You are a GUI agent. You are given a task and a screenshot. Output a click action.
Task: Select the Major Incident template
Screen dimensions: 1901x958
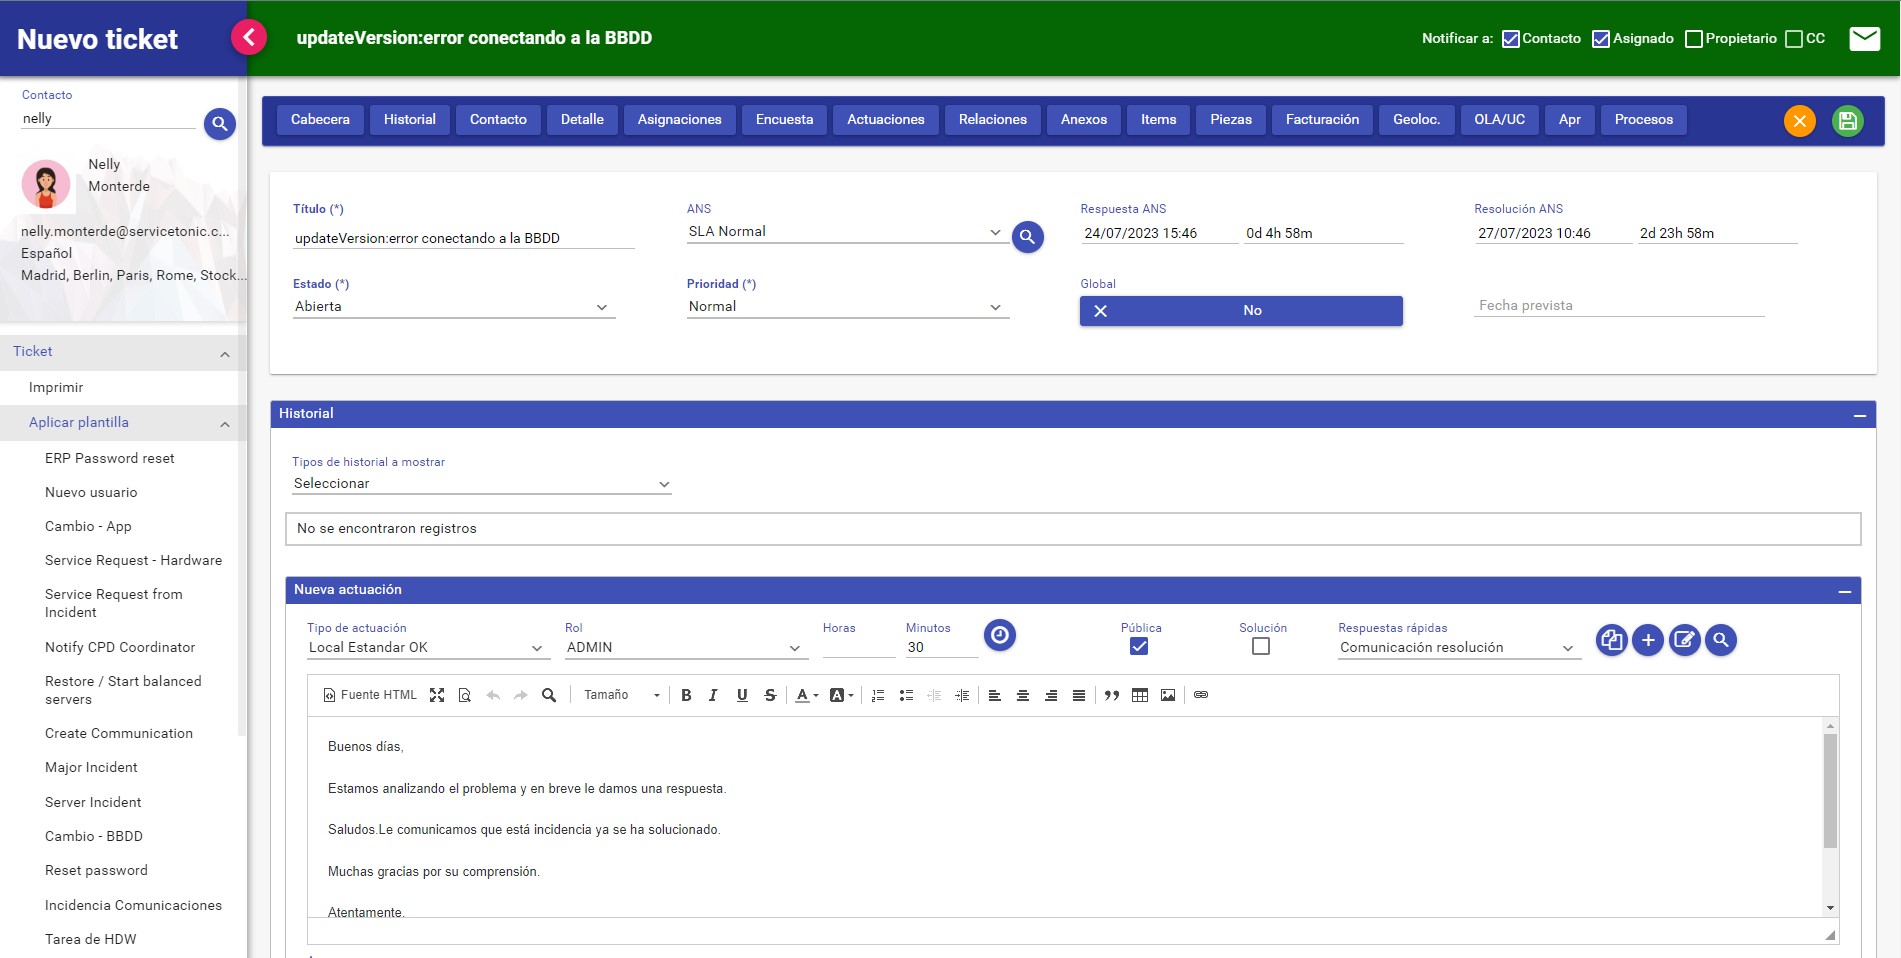point(91,767)
